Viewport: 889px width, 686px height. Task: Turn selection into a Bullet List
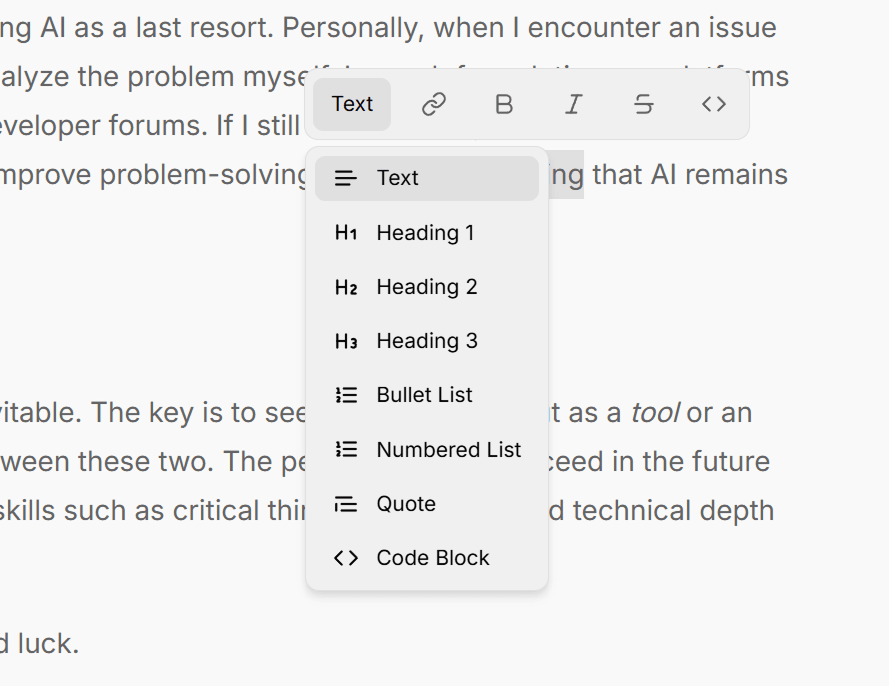tap(424, 395)
